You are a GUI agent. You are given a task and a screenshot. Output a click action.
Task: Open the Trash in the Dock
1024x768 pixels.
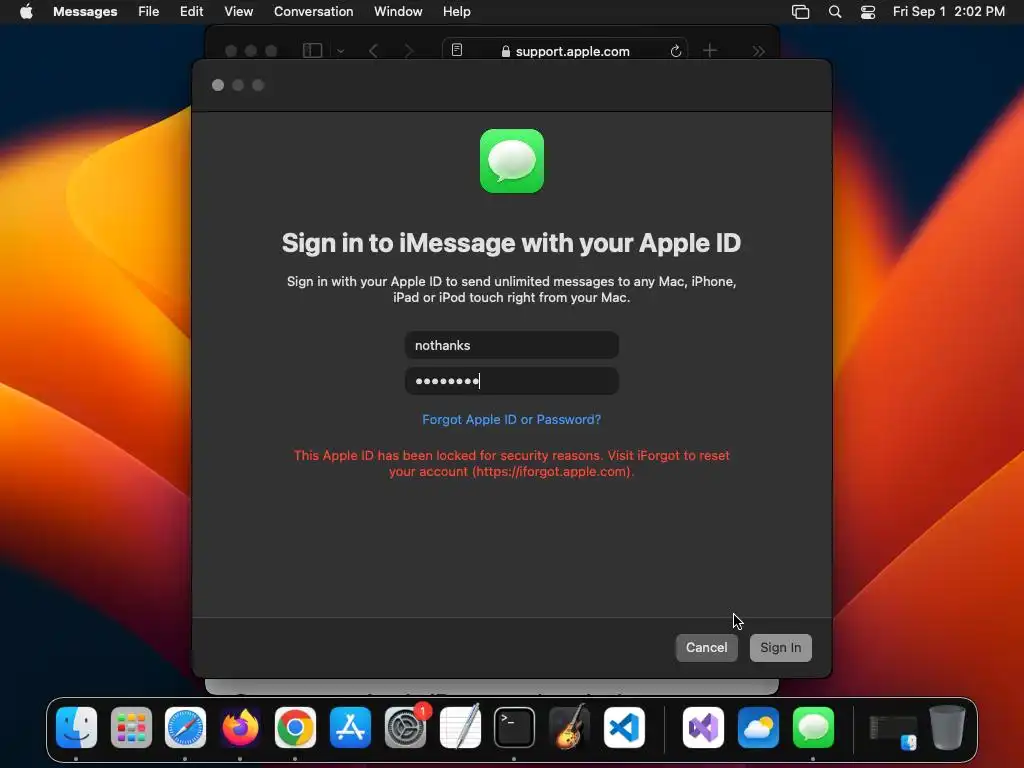pos(947,727)
